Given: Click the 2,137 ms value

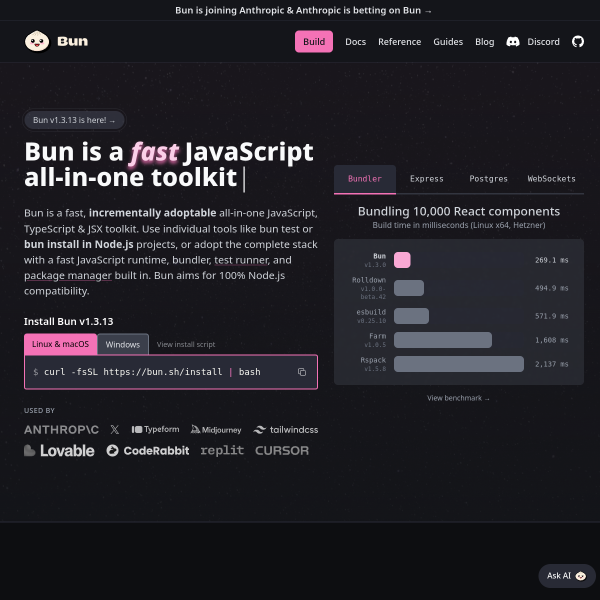Looking at the screenshot, I should [x=551, y=364].
